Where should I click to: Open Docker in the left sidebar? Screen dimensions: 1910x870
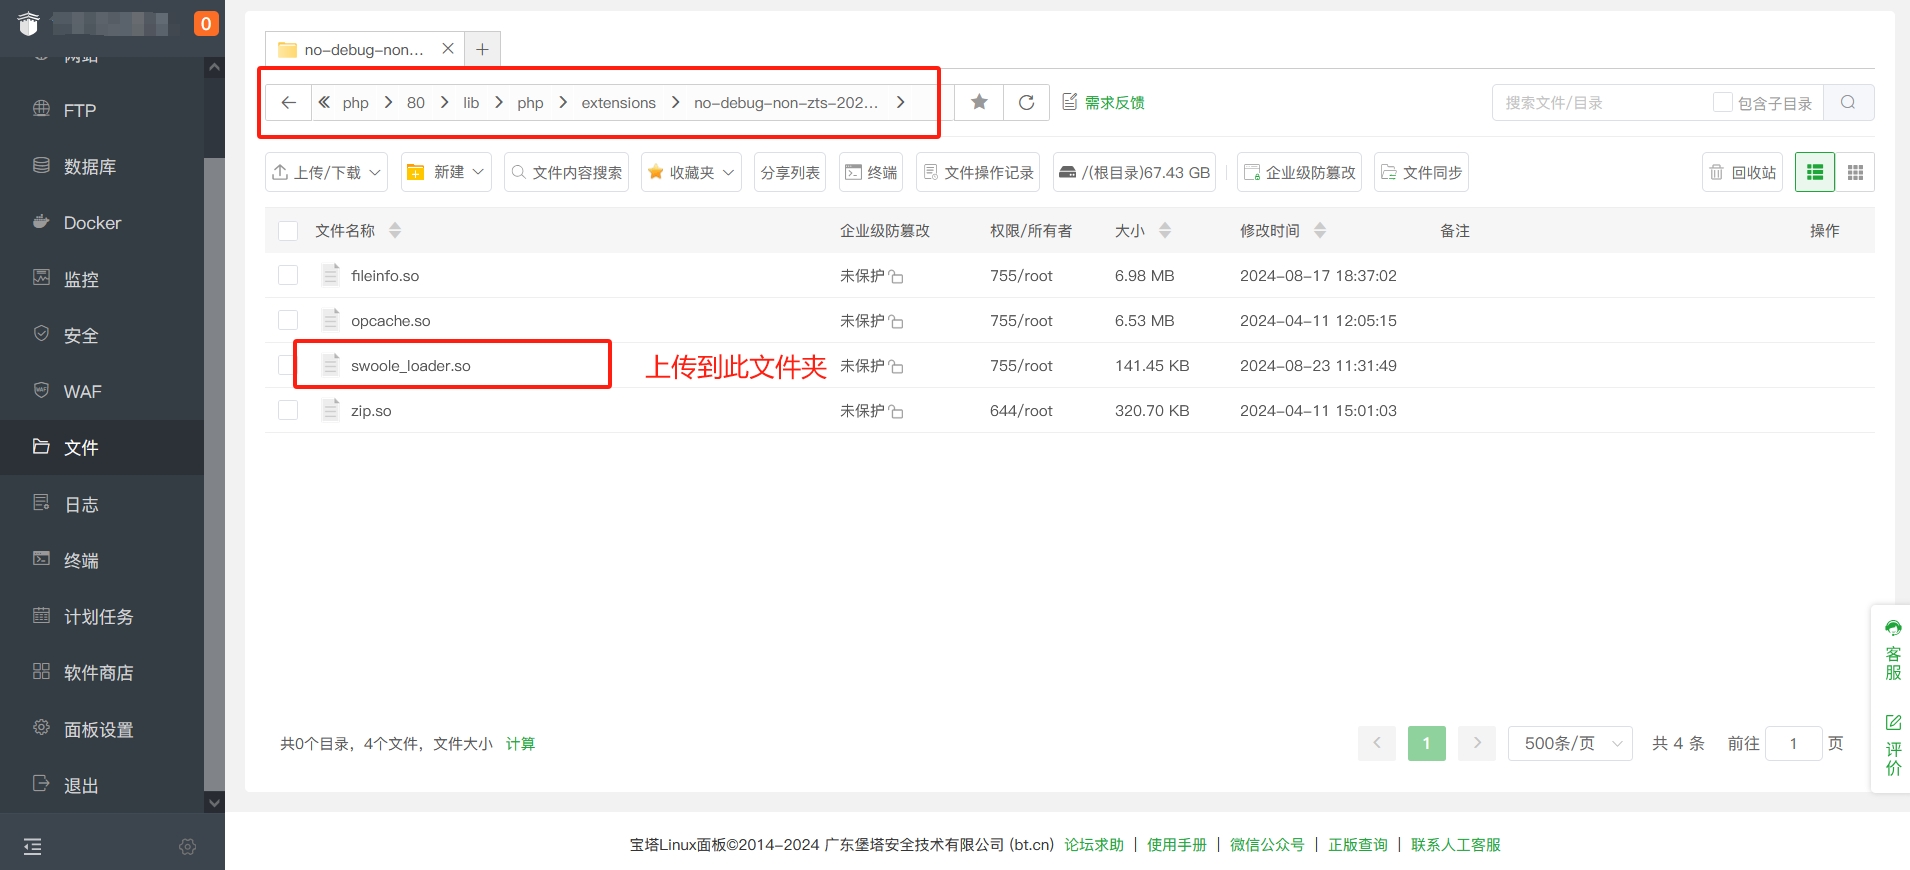92,223
